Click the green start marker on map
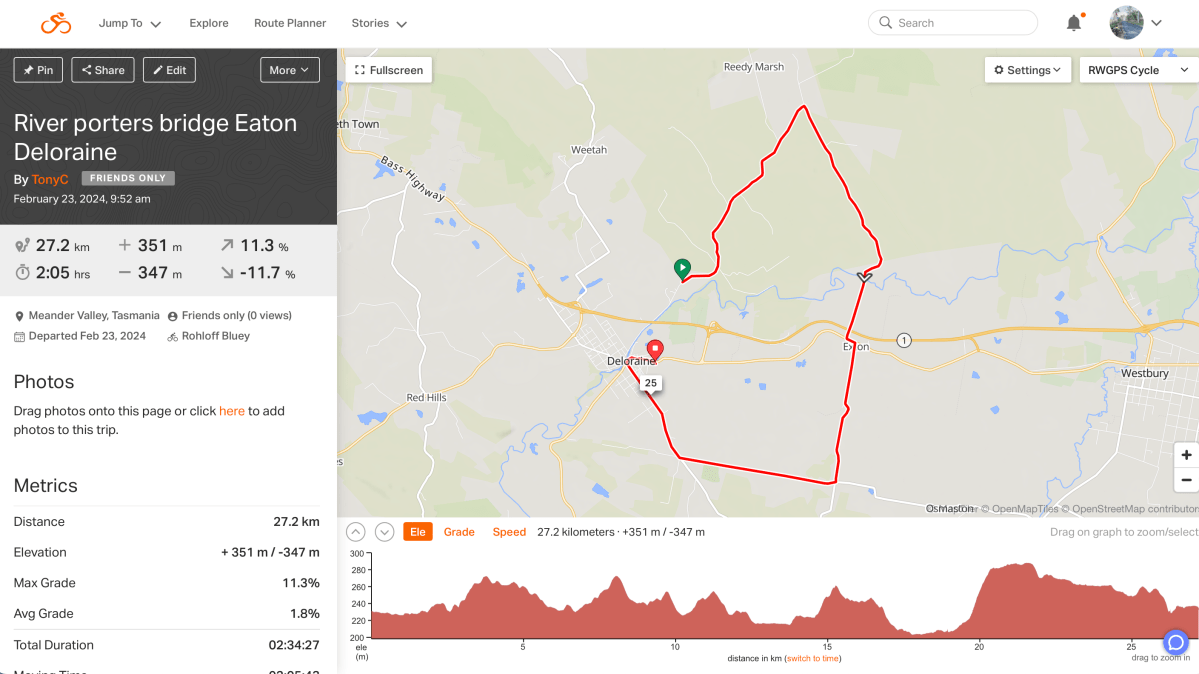The height and width of the screenshot is (674, 1199). coord(682,268)
